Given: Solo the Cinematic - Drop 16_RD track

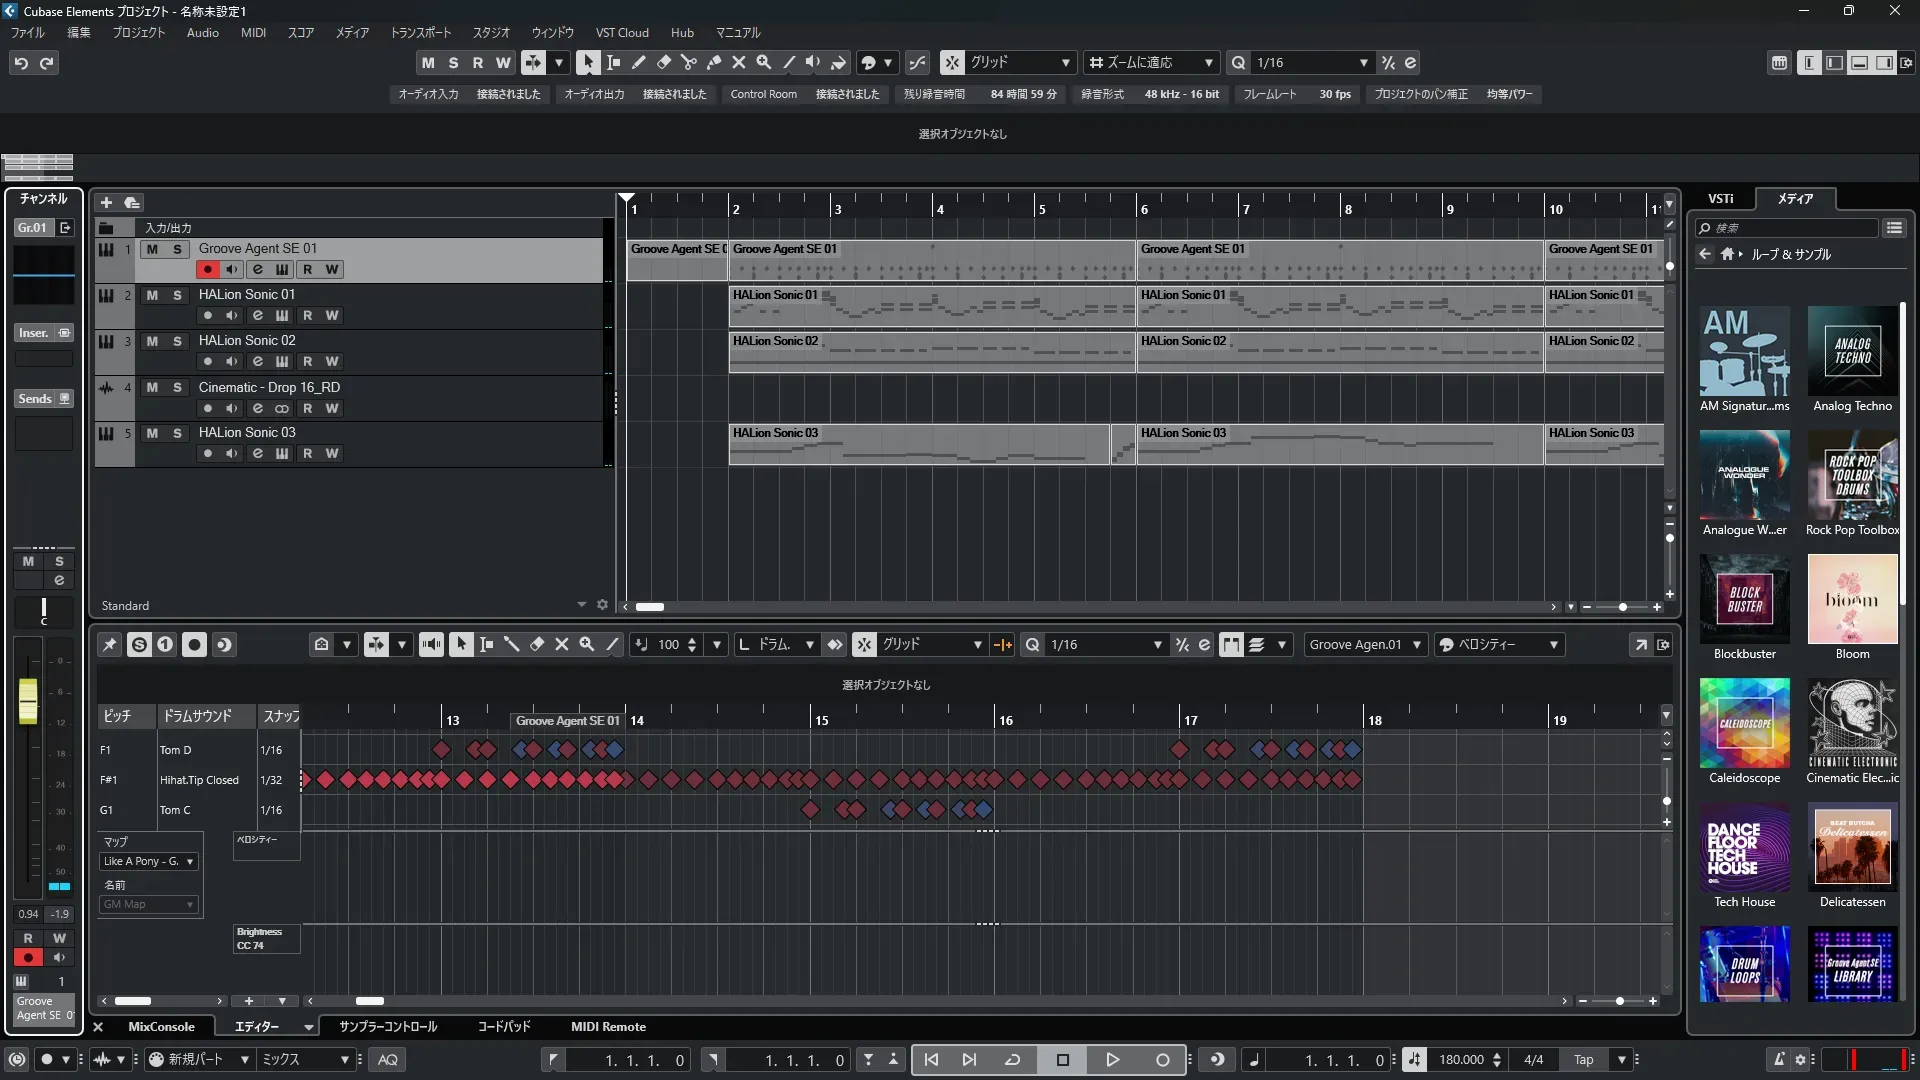Looking at the screenshot, I should (177, 387).
